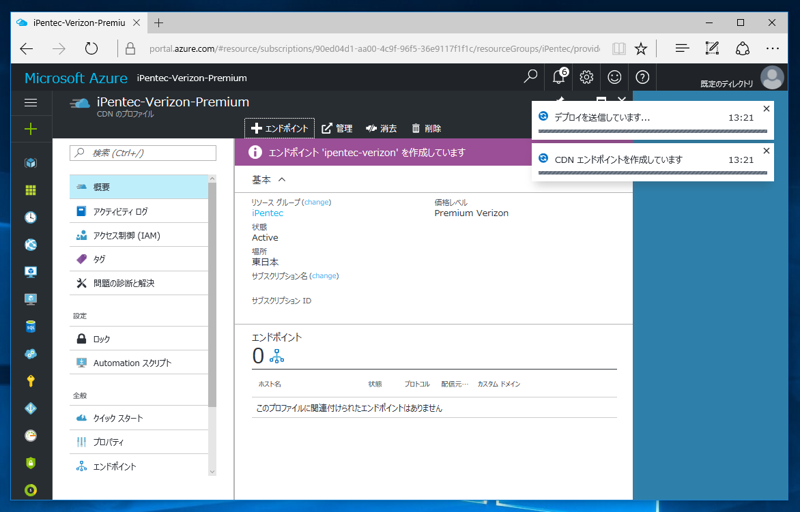Screen dimensions: 800x512
Task: Open the Azure portal hamburger menu
Action: [x=31, y=103]
